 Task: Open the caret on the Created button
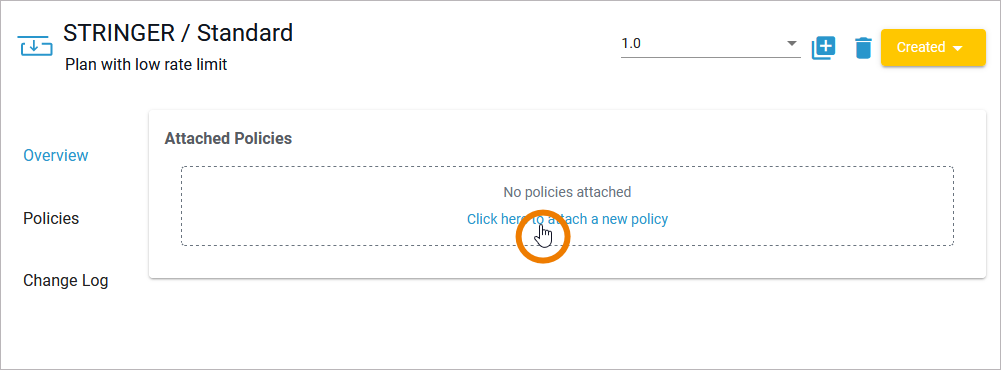[957, 48]
